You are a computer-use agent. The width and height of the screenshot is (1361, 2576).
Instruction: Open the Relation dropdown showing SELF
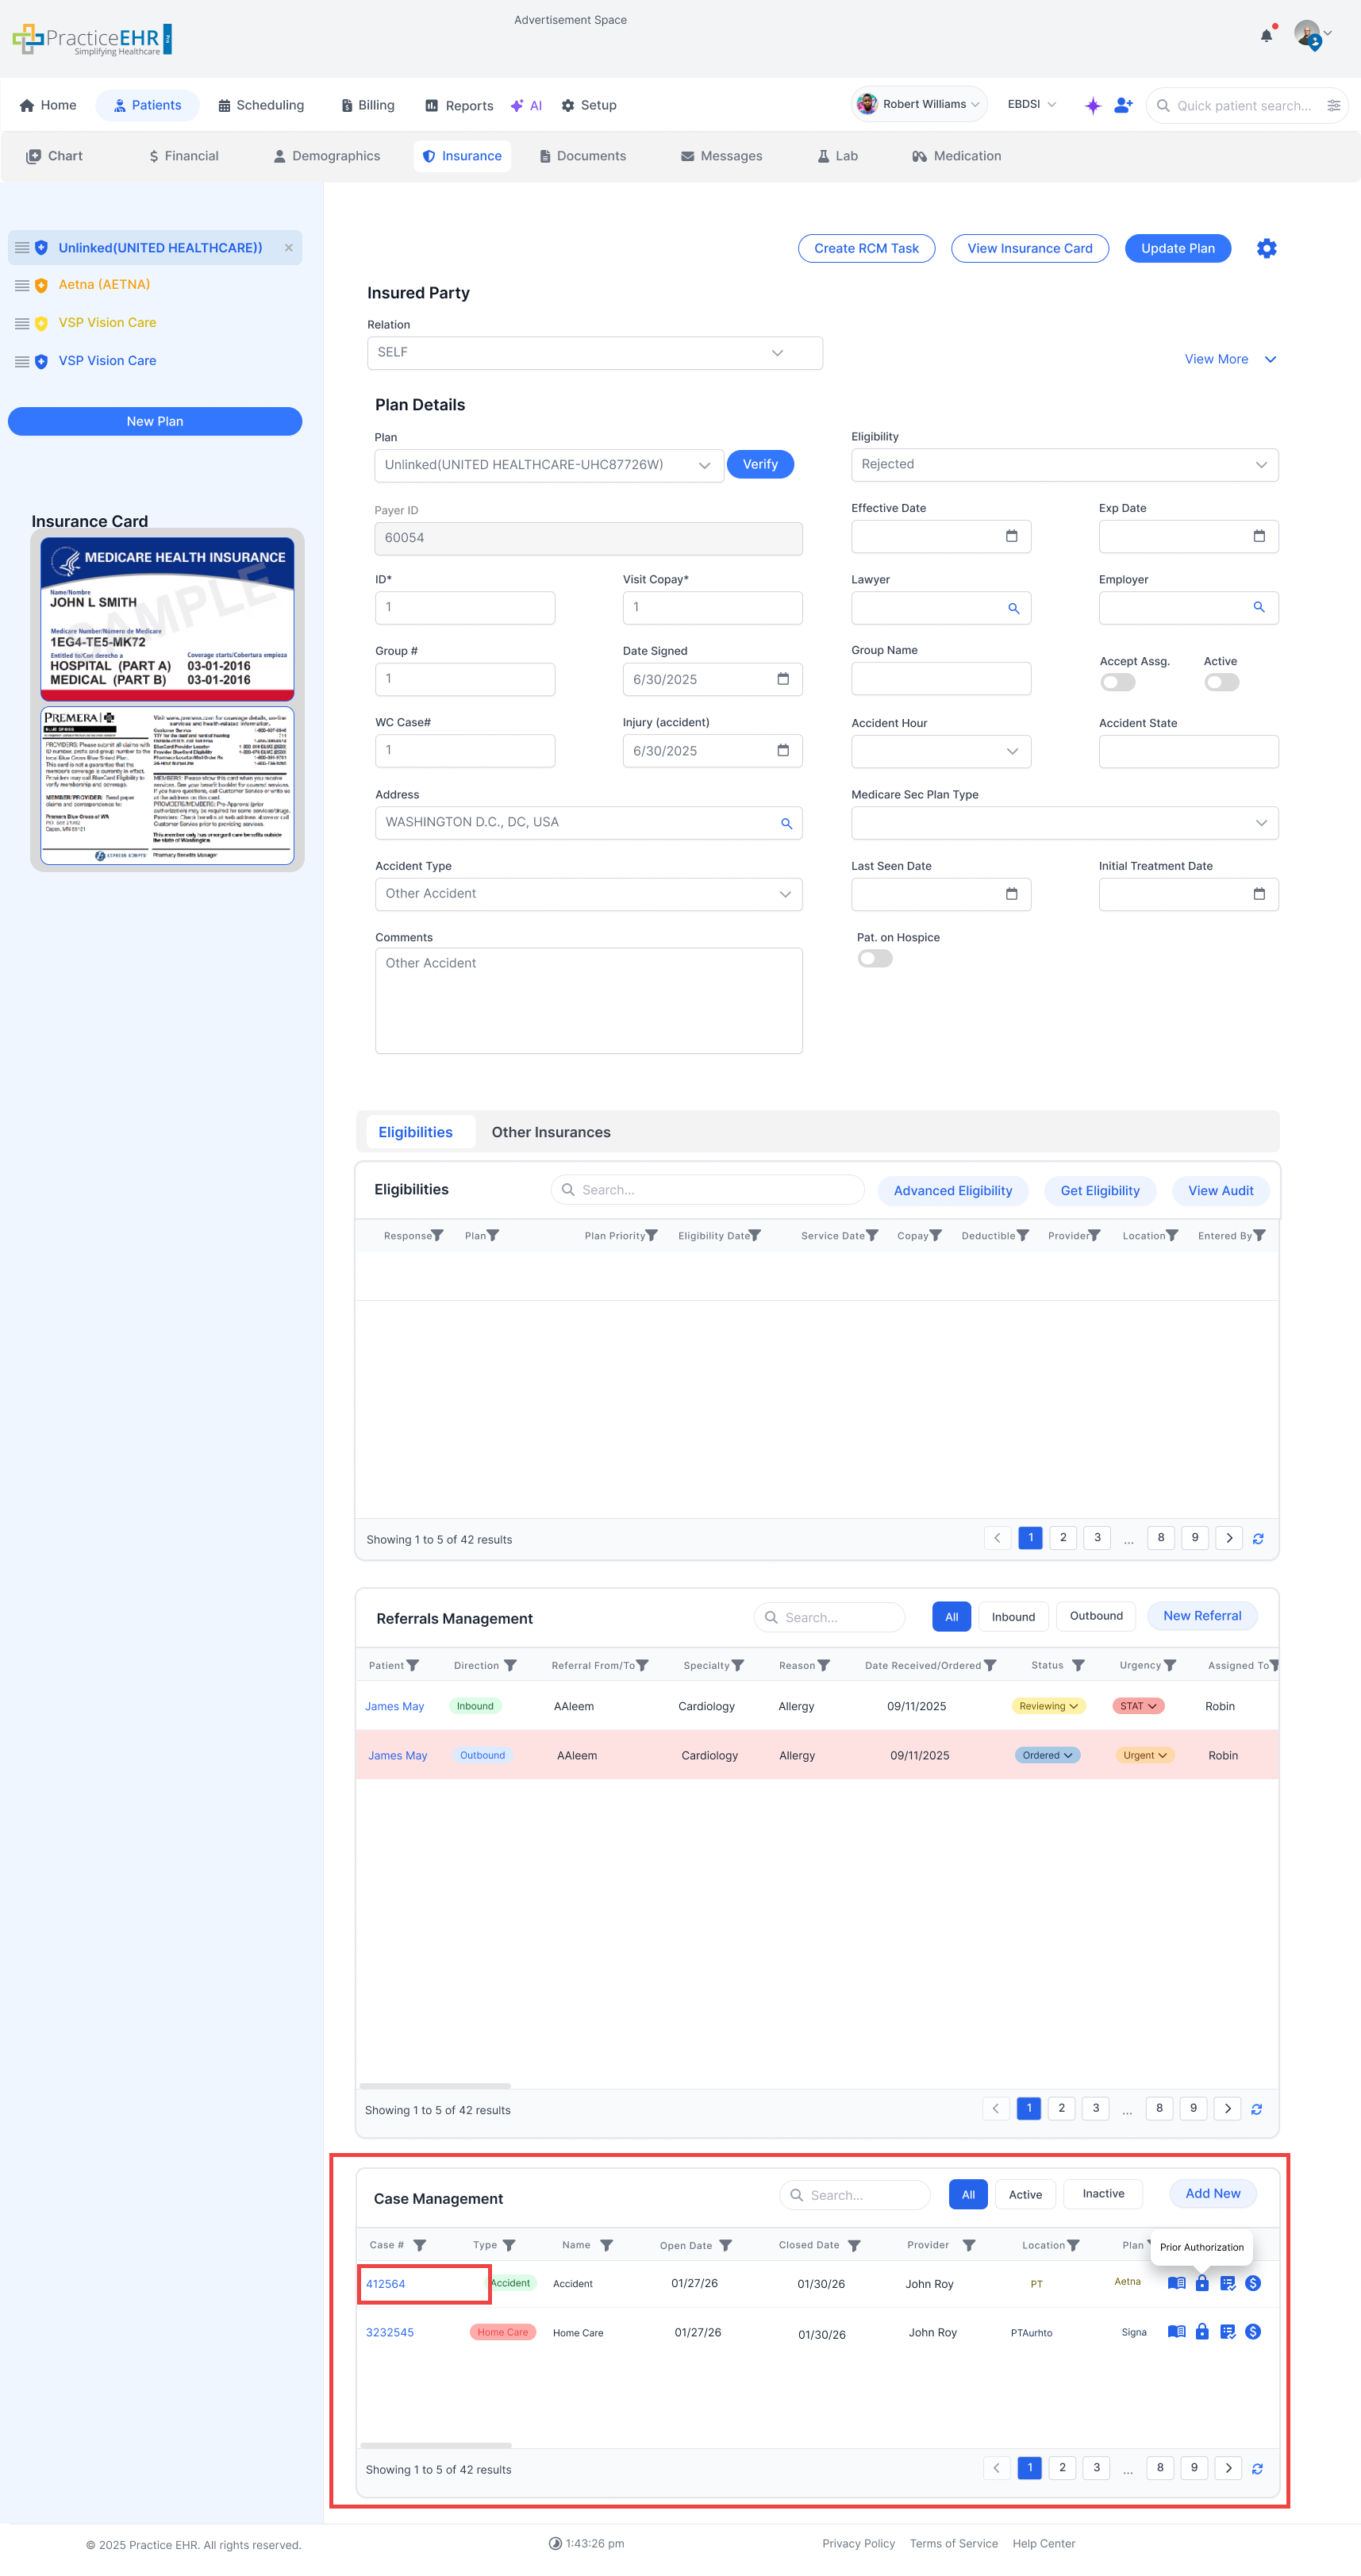595,352
